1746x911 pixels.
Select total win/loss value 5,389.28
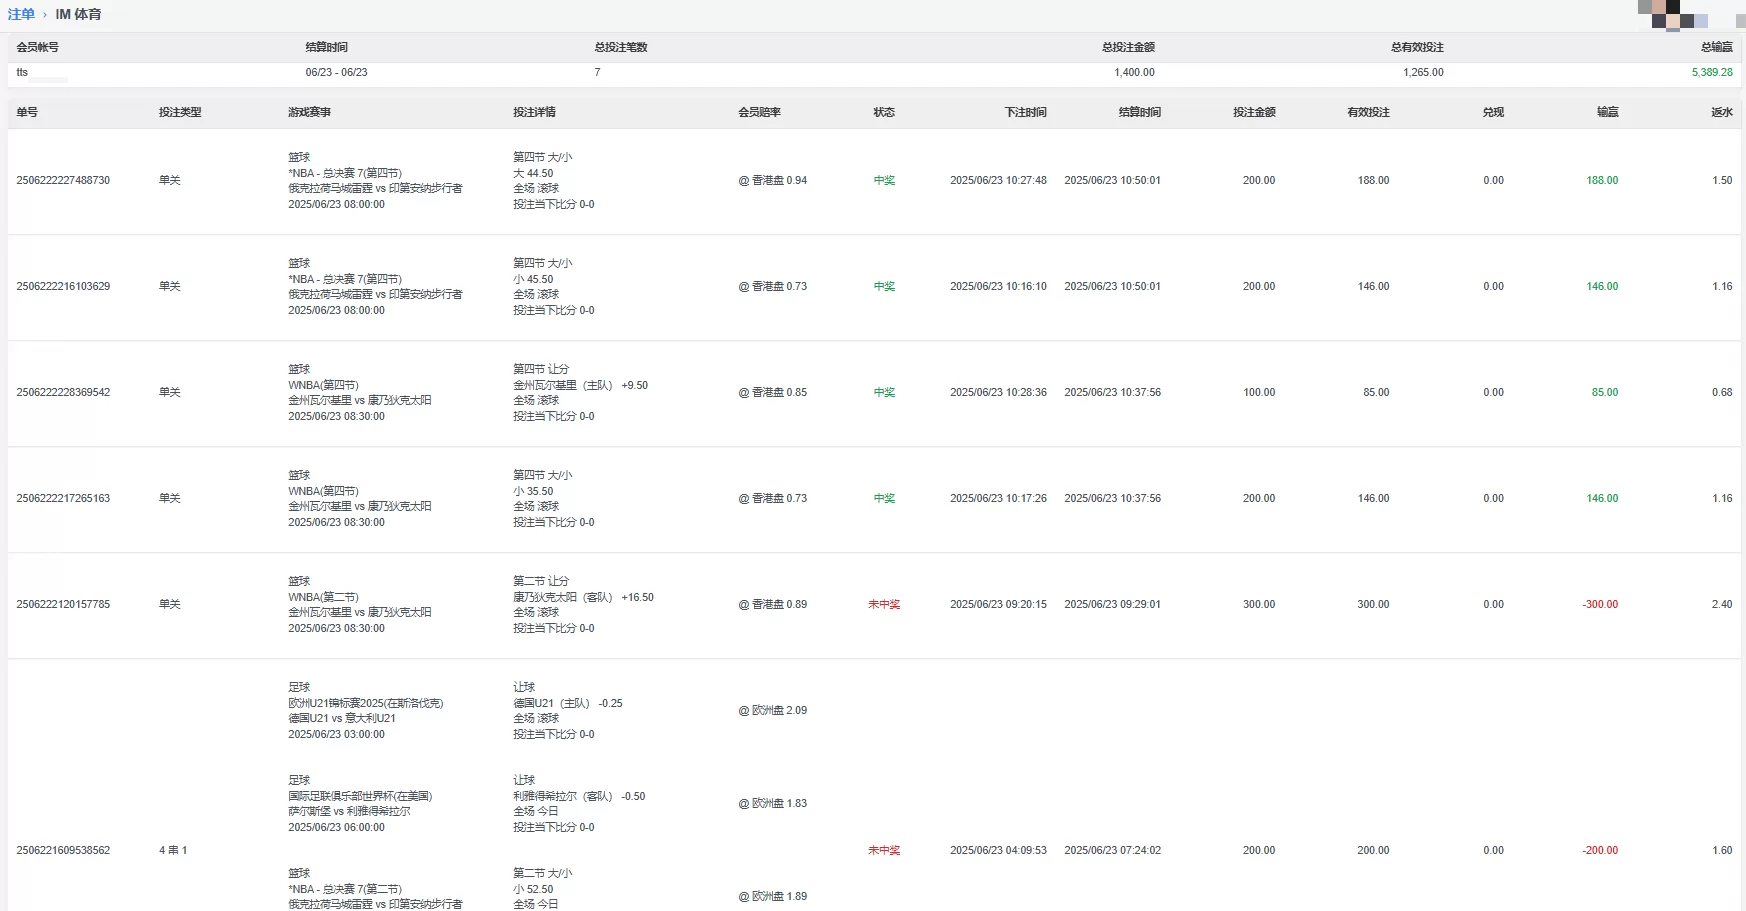(1712, 72)
